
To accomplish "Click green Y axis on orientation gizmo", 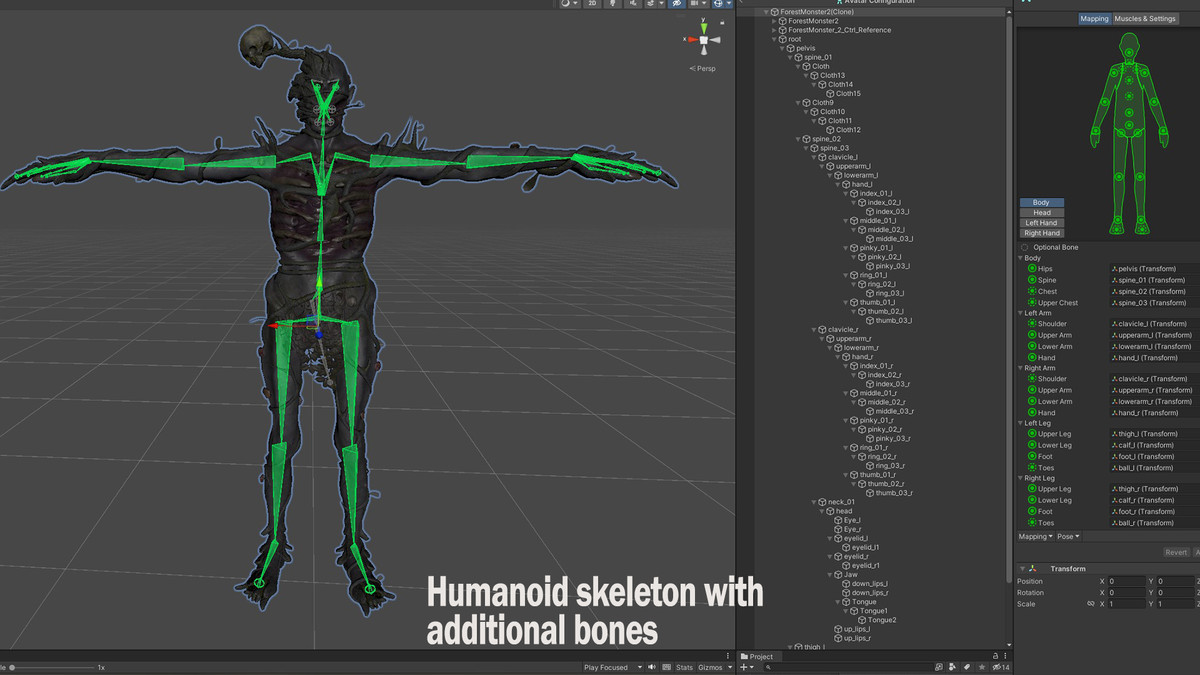I will 704,28.
